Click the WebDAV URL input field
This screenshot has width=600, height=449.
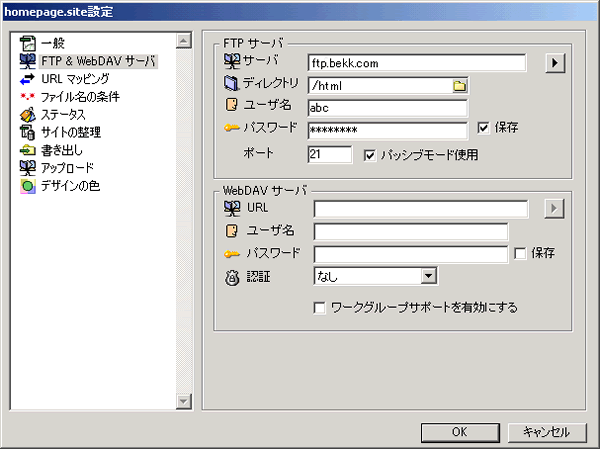click(421, 209)
